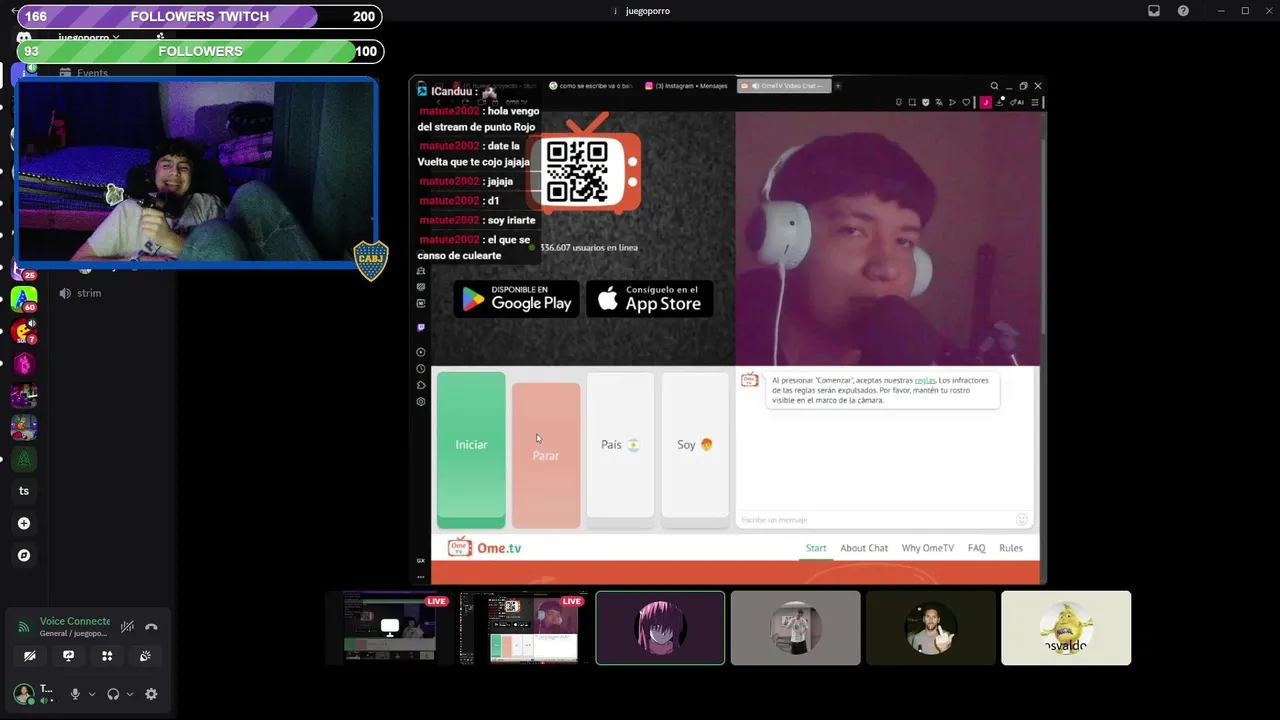Viewport: 1280px width, 720px height.
Task: Click browser search magnifier icon
Action: click(994, 86)
